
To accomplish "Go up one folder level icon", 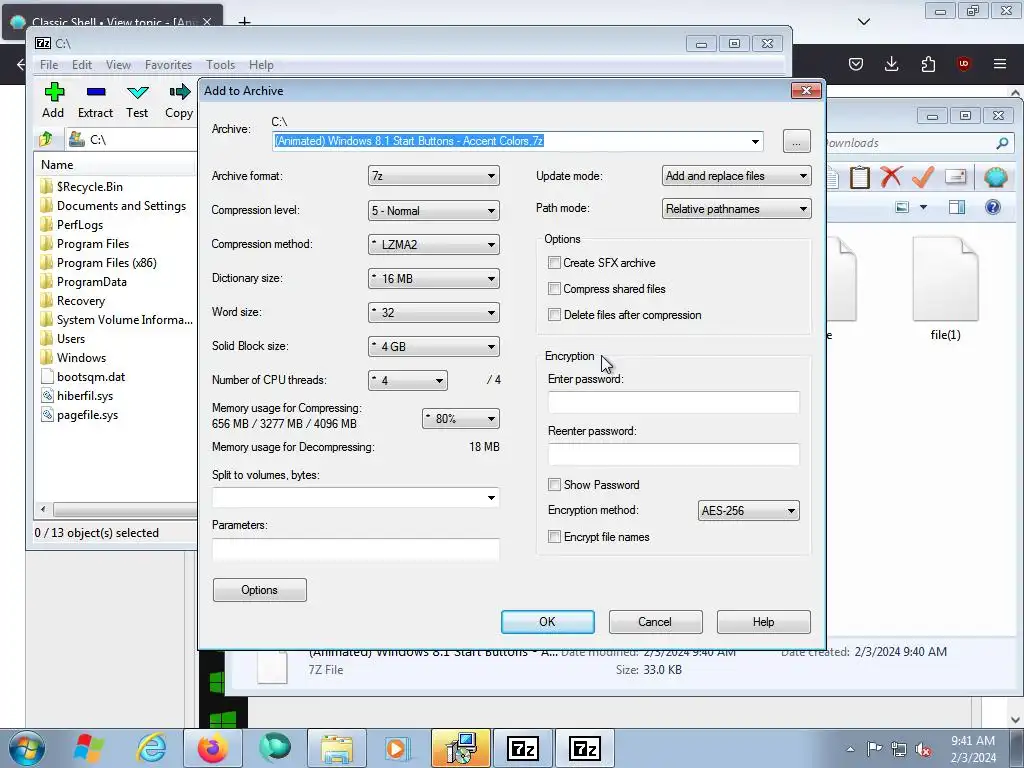I will pos(46,139).
